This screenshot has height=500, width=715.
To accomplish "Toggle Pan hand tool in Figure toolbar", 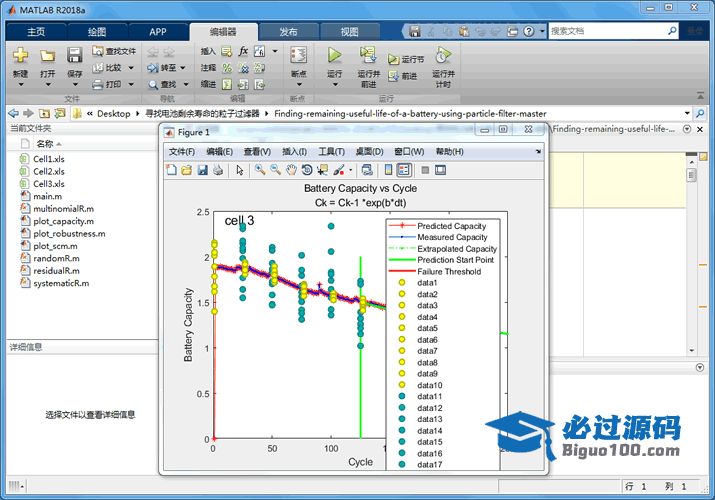I will [x=291, y=170].
